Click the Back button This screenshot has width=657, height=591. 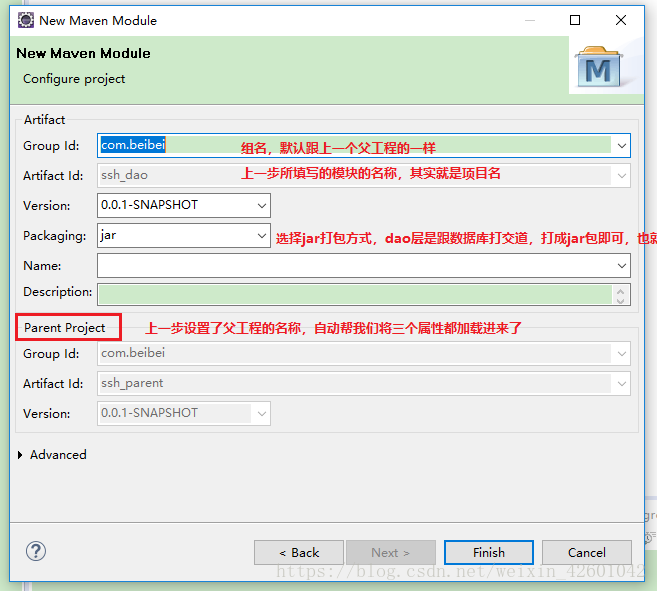click(299, 552)
